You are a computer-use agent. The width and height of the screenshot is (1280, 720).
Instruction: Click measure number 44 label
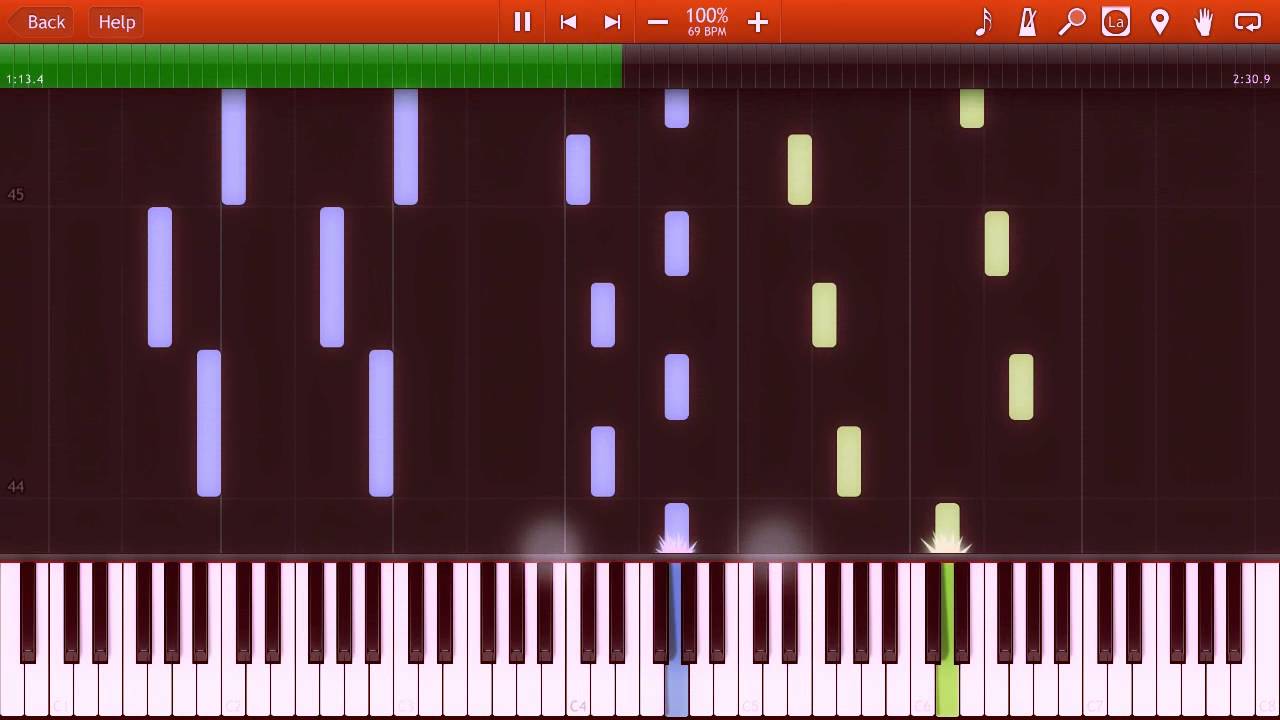(x=15, y=487)
